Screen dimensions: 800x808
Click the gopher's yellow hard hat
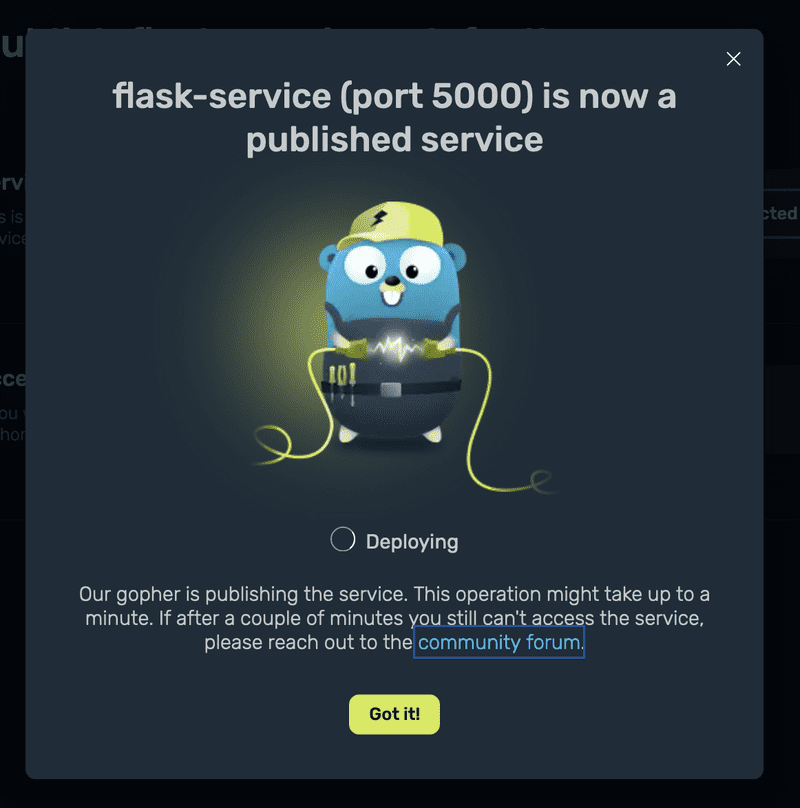pyautogui.click(x=394, y=224)
